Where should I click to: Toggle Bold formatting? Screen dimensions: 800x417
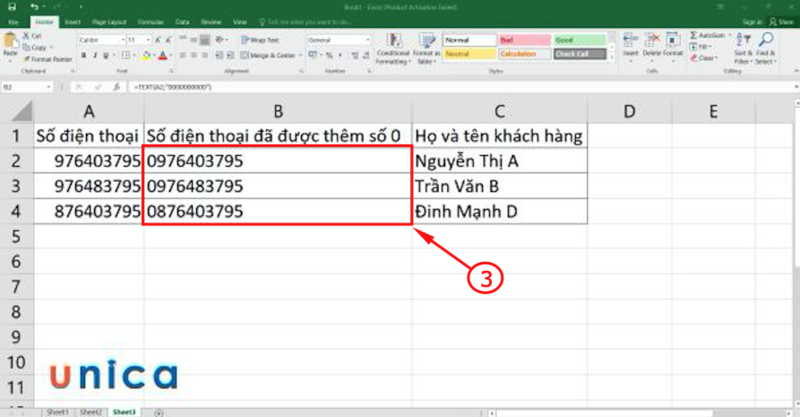(83, 55)
